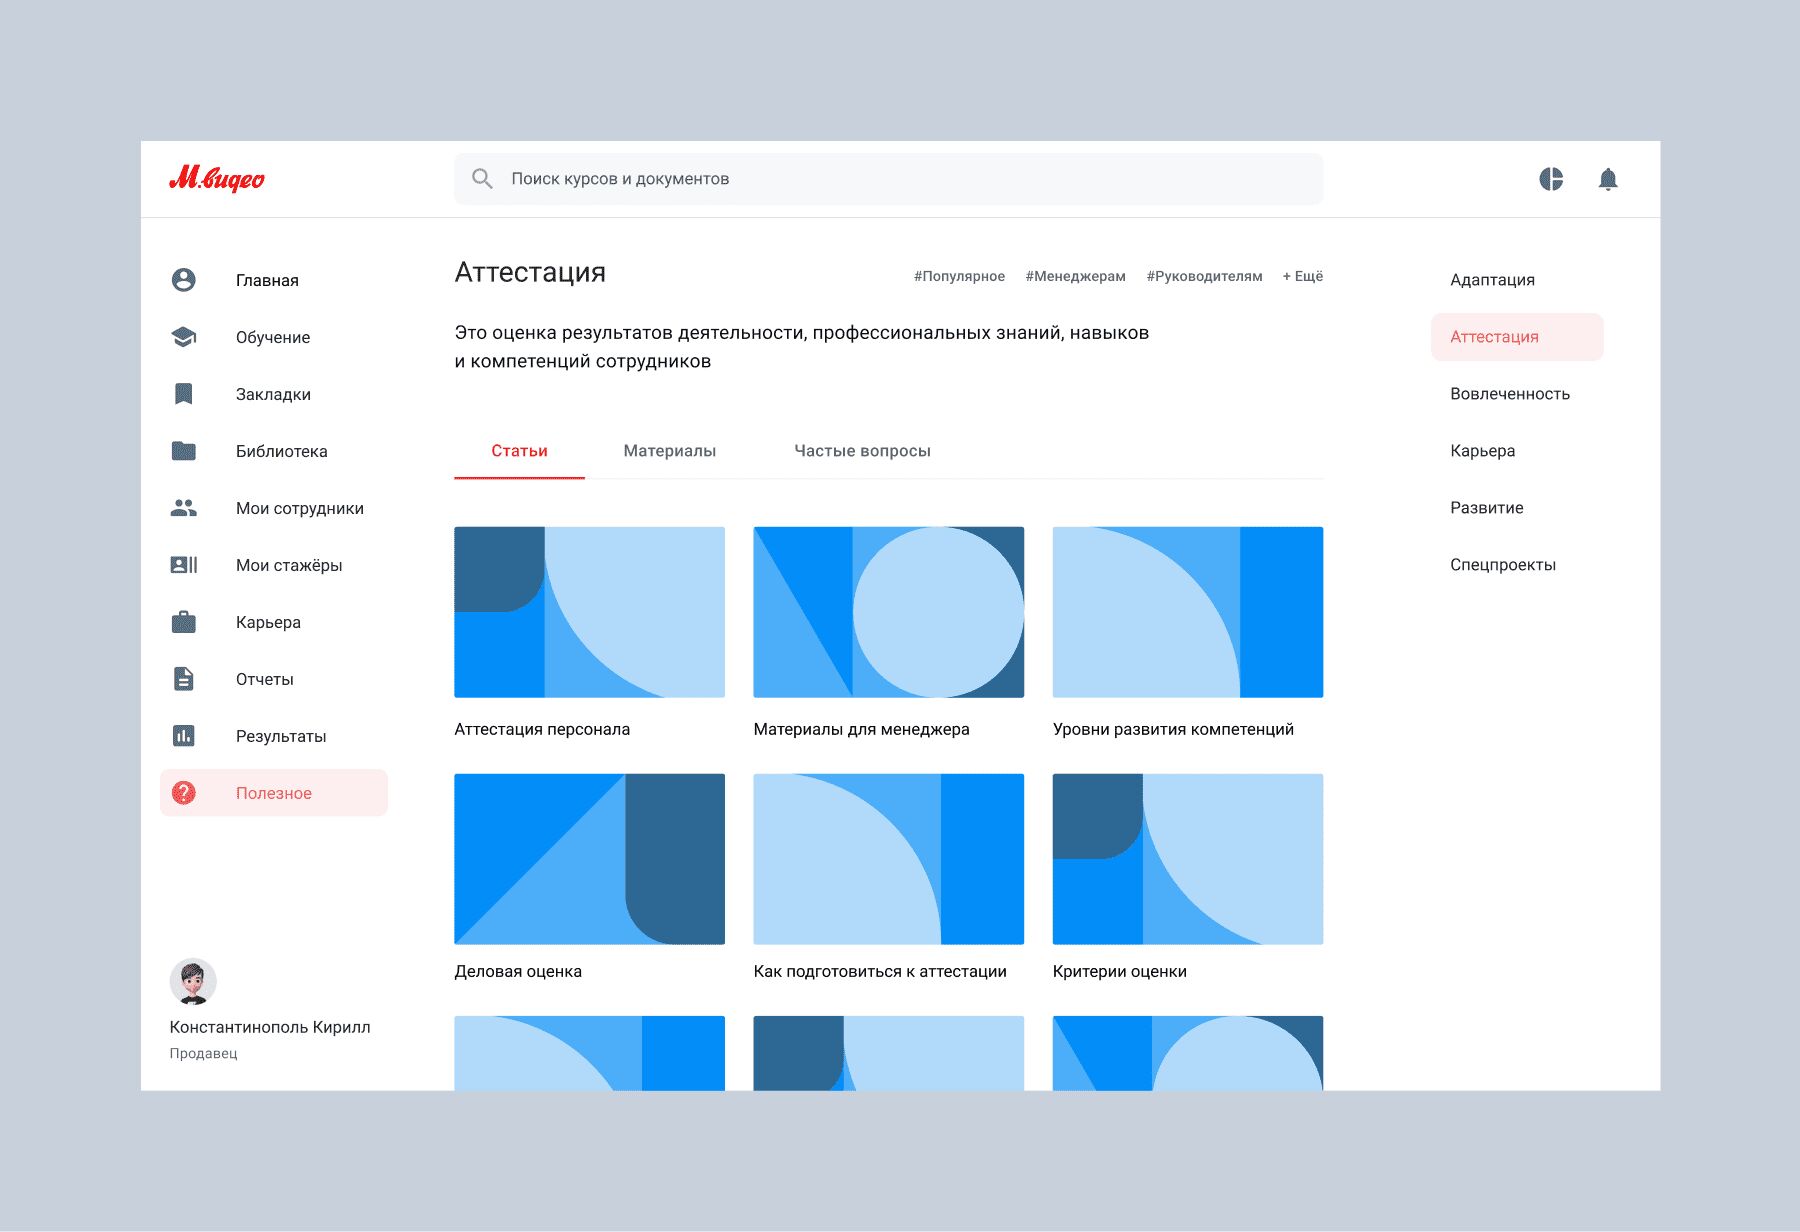
Task: Click the Полезное question mark icon
Action: click(184, 793)
